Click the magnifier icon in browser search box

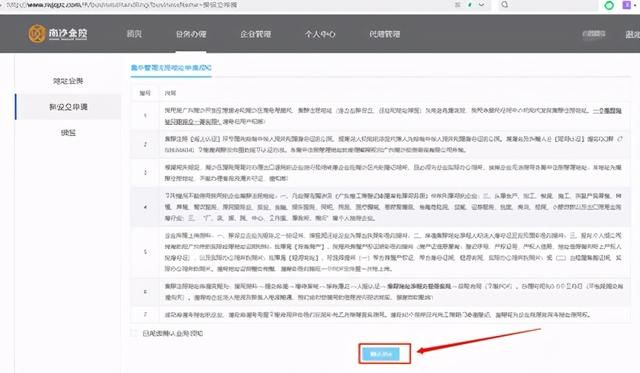click(x=505, y=5)
